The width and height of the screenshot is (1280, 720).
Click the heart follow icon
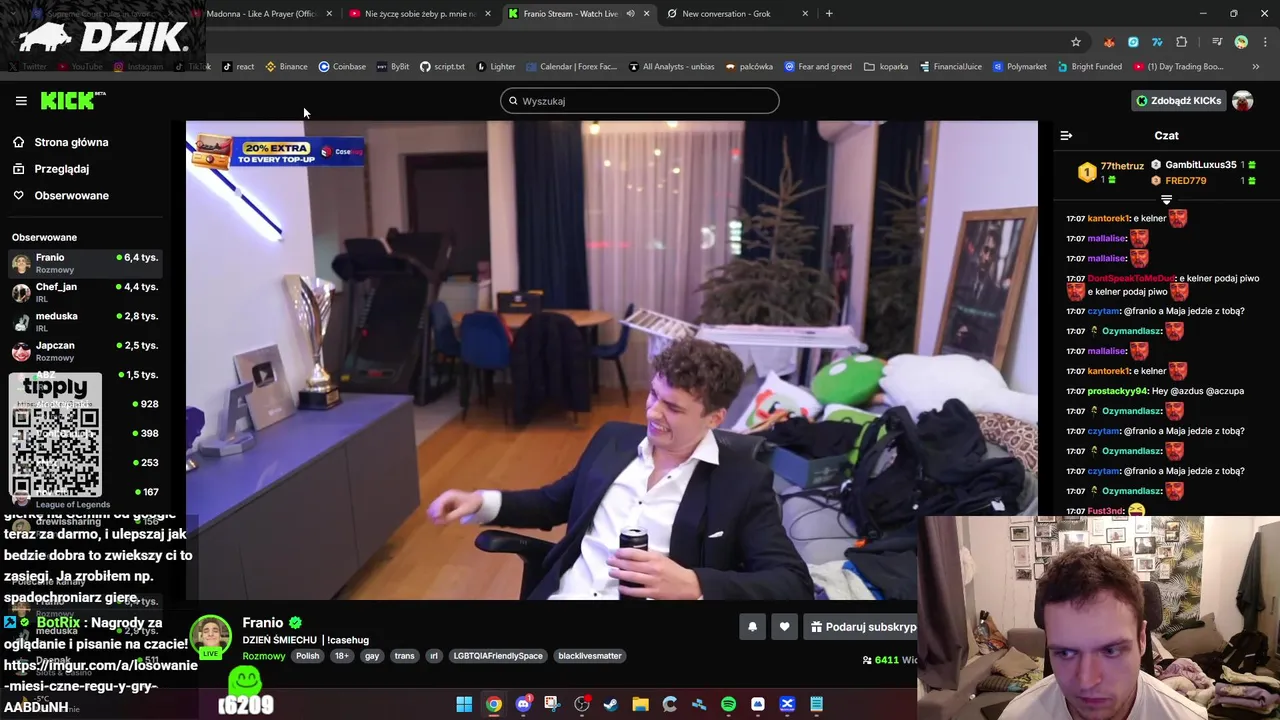(784, 627)
